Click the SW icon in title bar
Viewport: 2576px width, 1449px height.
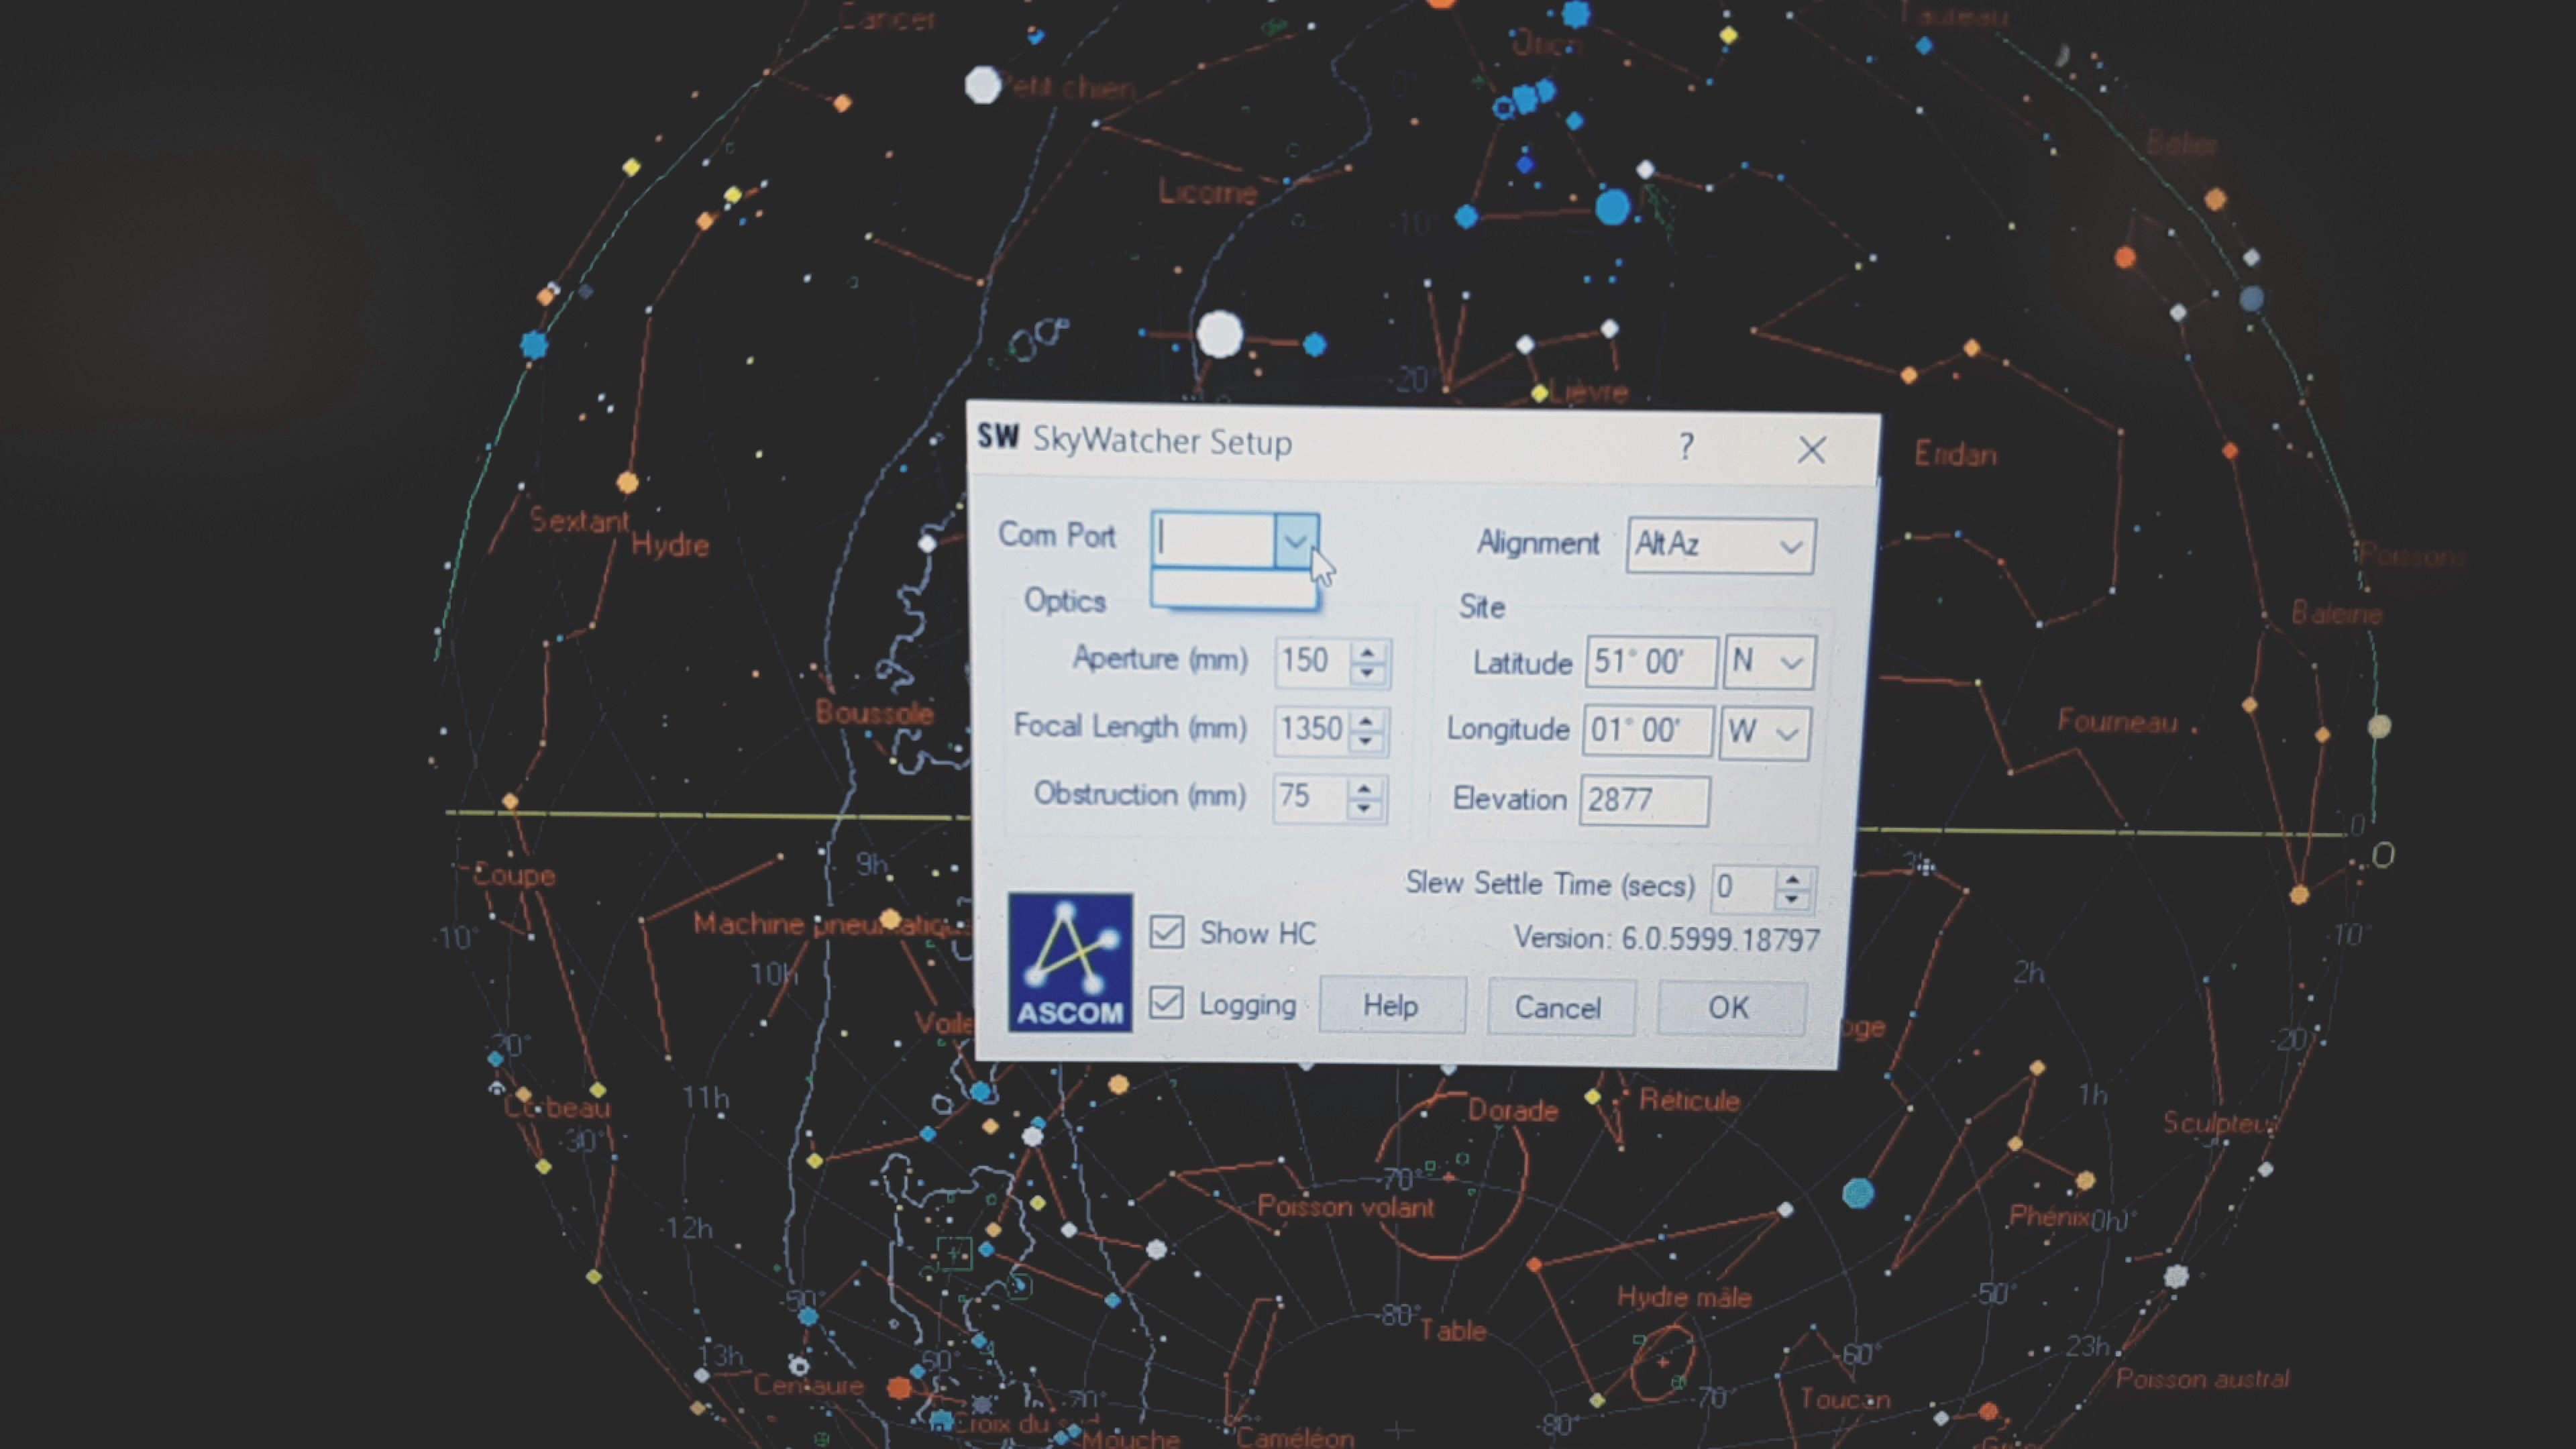997,437
